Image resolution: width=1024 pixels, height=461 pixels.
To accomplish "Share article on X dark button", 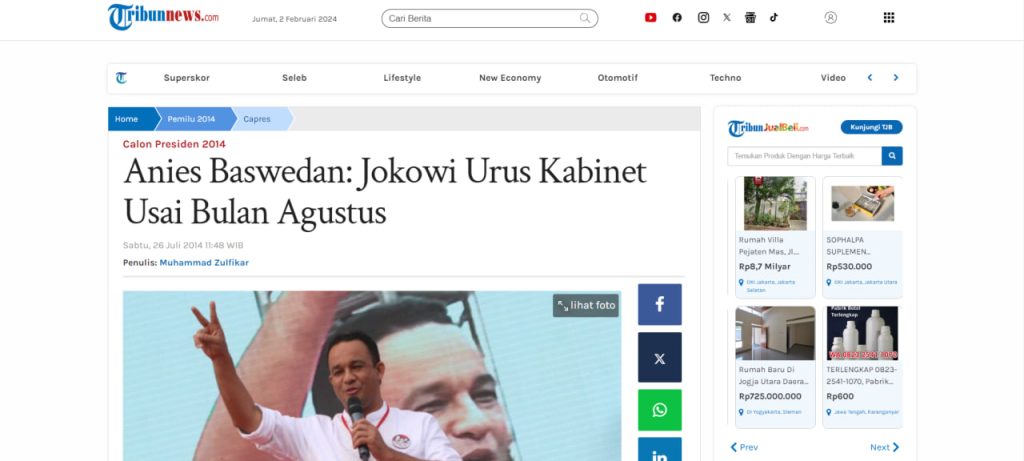I will tap(660, 357).
